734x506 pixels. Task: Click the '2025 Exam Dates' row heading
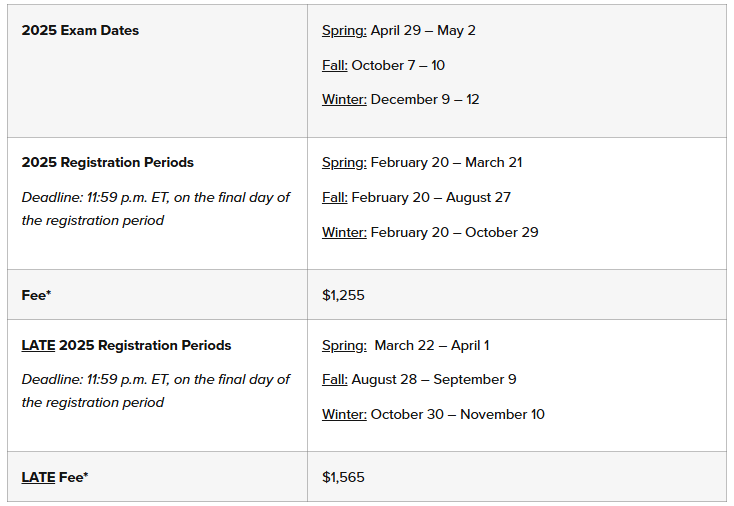tap(80, 30)
